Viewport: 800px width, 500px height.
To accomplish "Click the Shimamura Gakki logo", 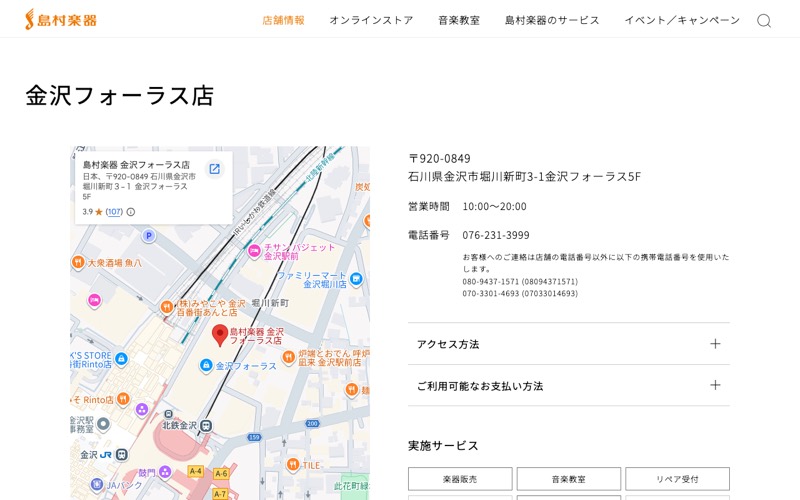I will [x=61, y=20].
